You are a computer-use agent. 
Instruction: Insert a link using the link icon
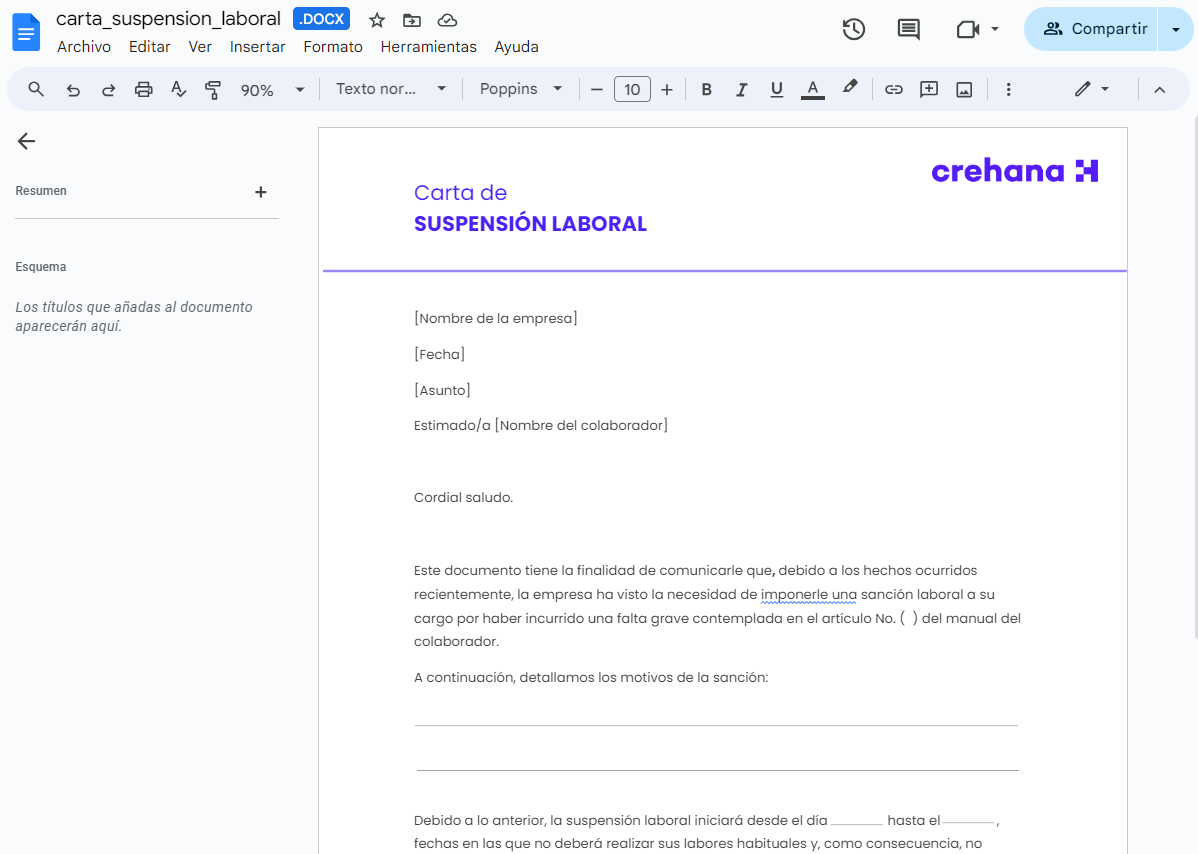click(893, 89)
